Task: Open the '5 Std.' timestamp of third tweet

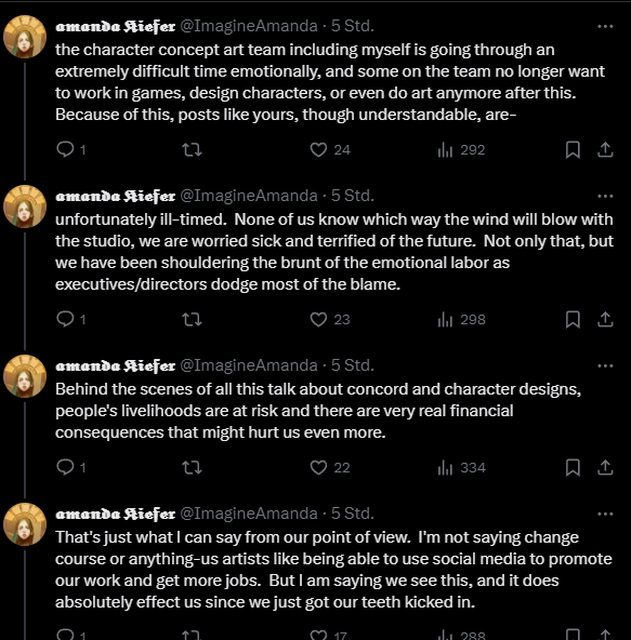Action: pos(353,364)
